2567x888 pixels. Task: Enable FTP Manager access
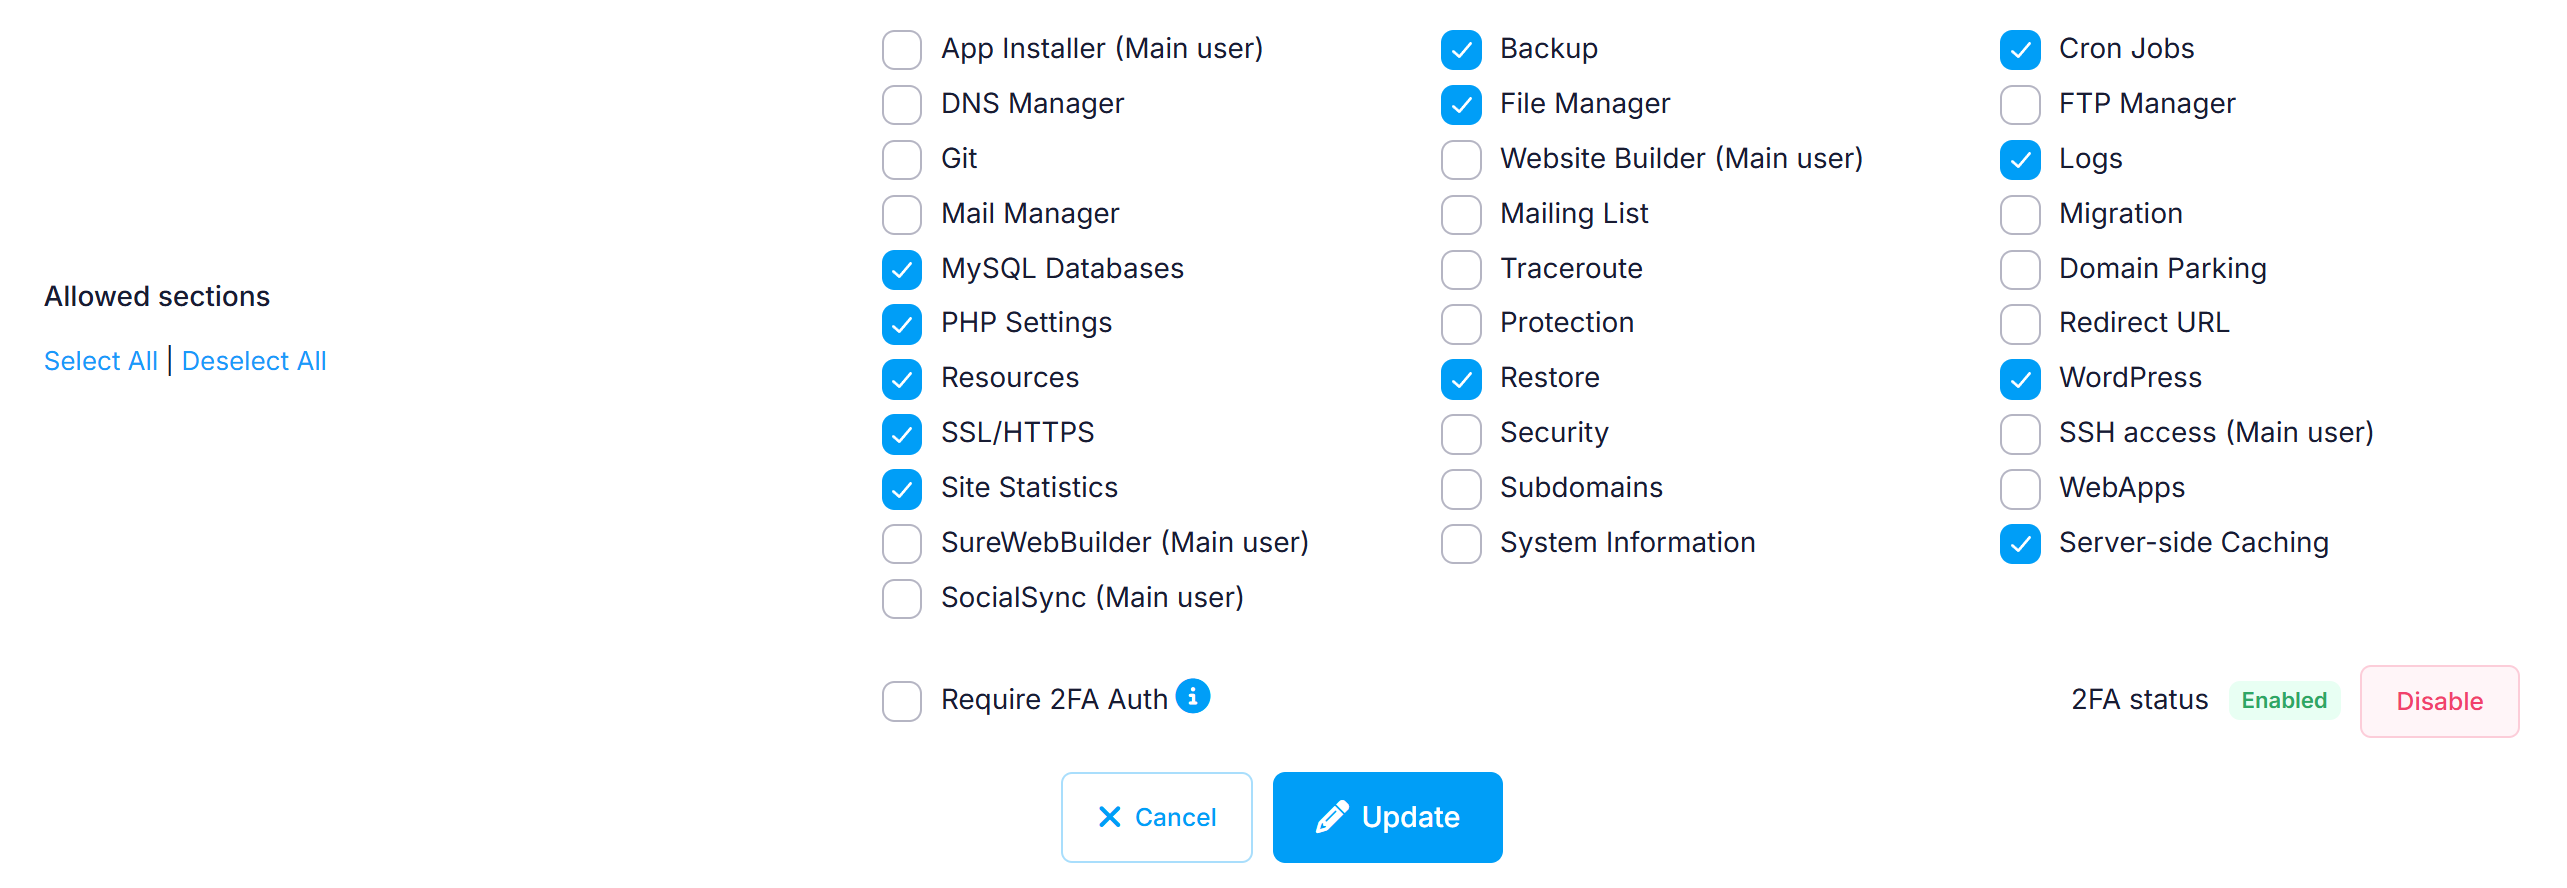[x=2020, y=104]
